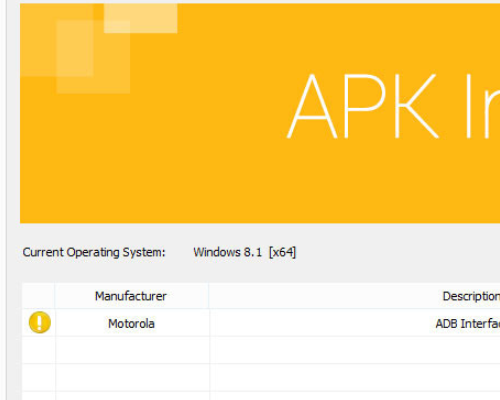Click the Manufacturer column header

coord(131,296)
